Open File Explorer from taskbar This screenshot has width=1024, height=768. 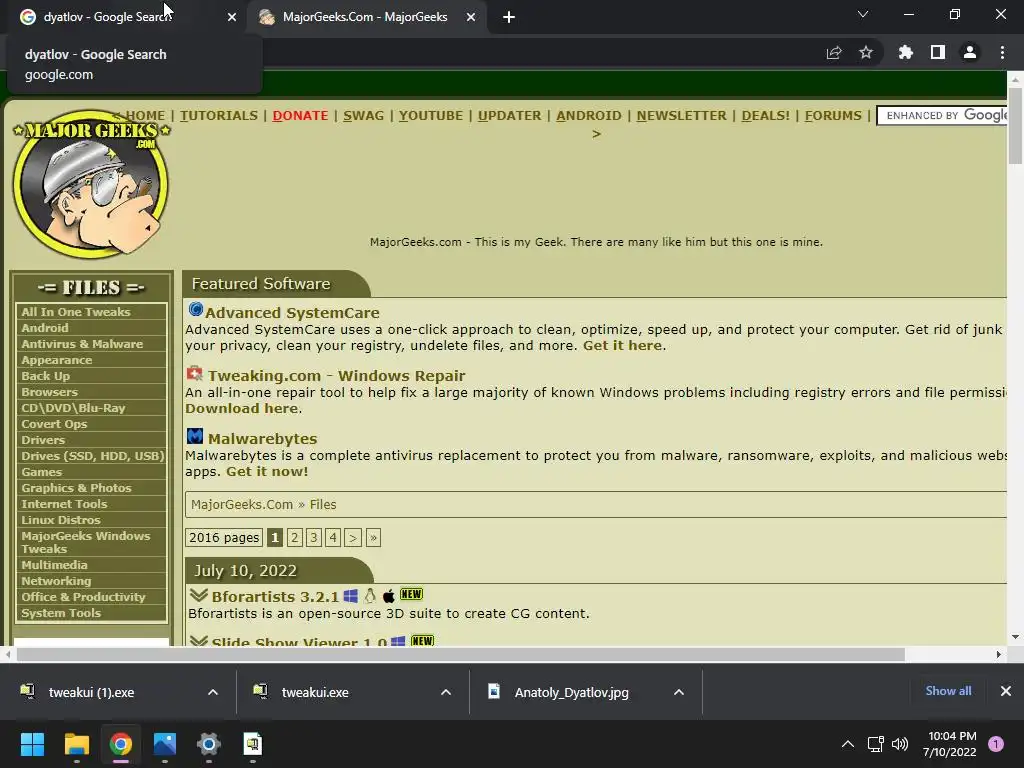tap(76, 744)
